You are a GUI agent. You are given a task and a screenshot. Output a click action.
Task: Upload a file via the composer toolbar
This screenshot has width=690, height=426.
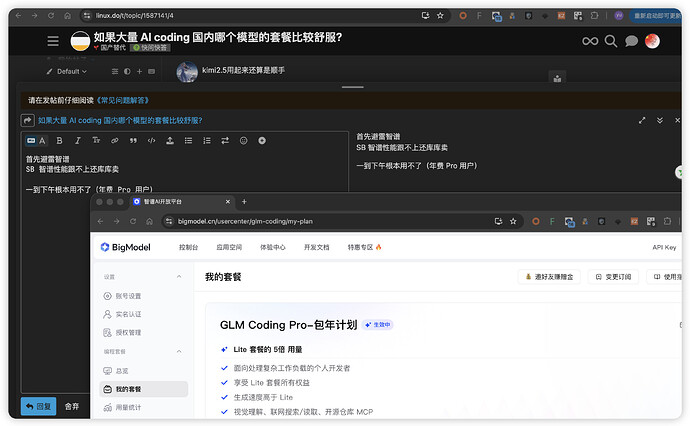[x=170, y=141]
